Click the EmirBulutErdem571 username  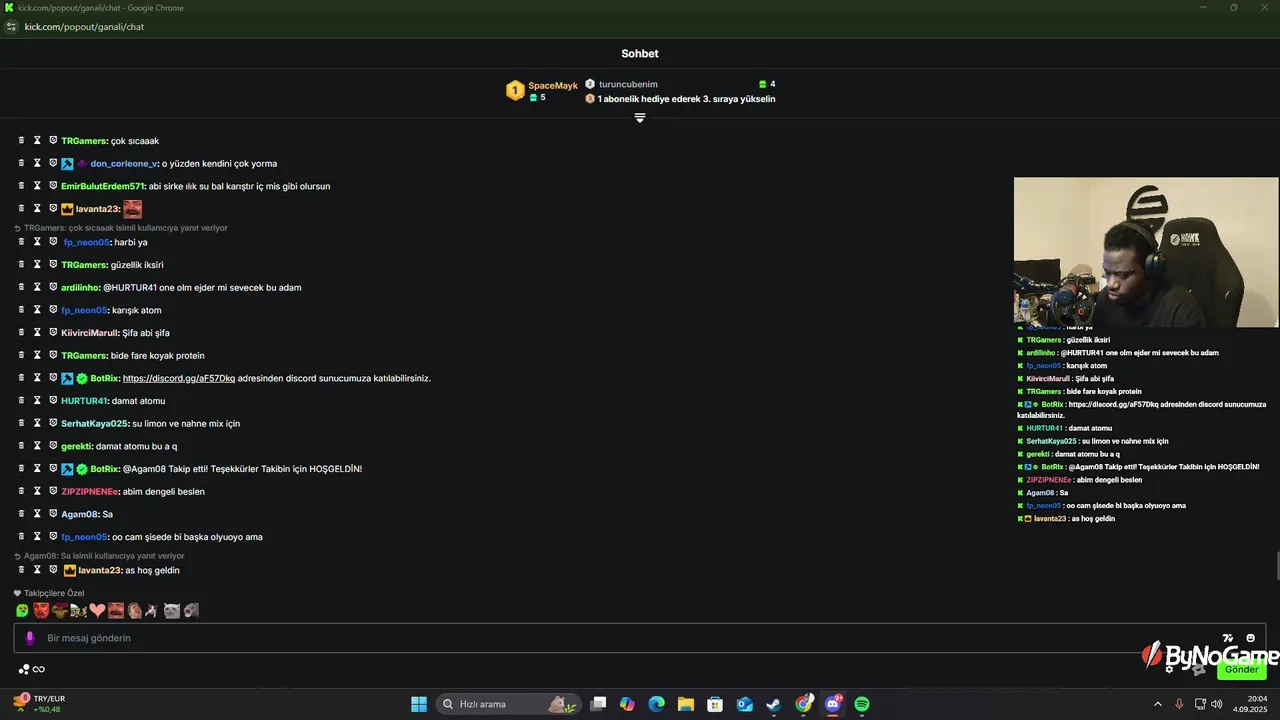(102, 186)
